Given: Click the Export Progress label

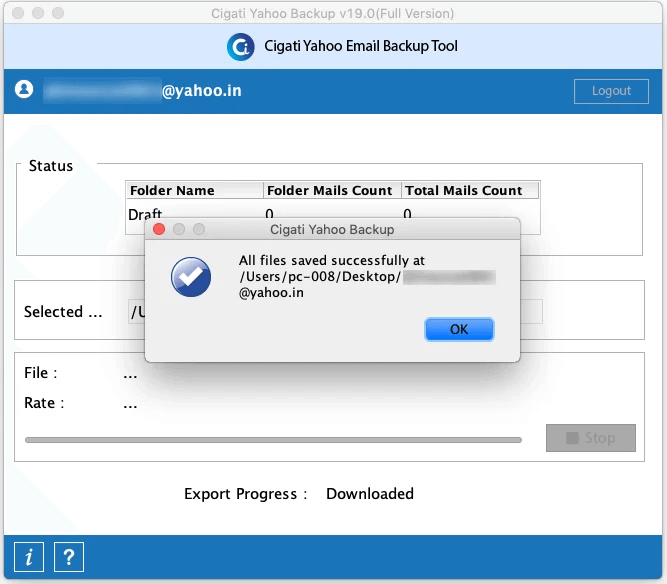Looking at the screenshot, I should pos(245,494).
